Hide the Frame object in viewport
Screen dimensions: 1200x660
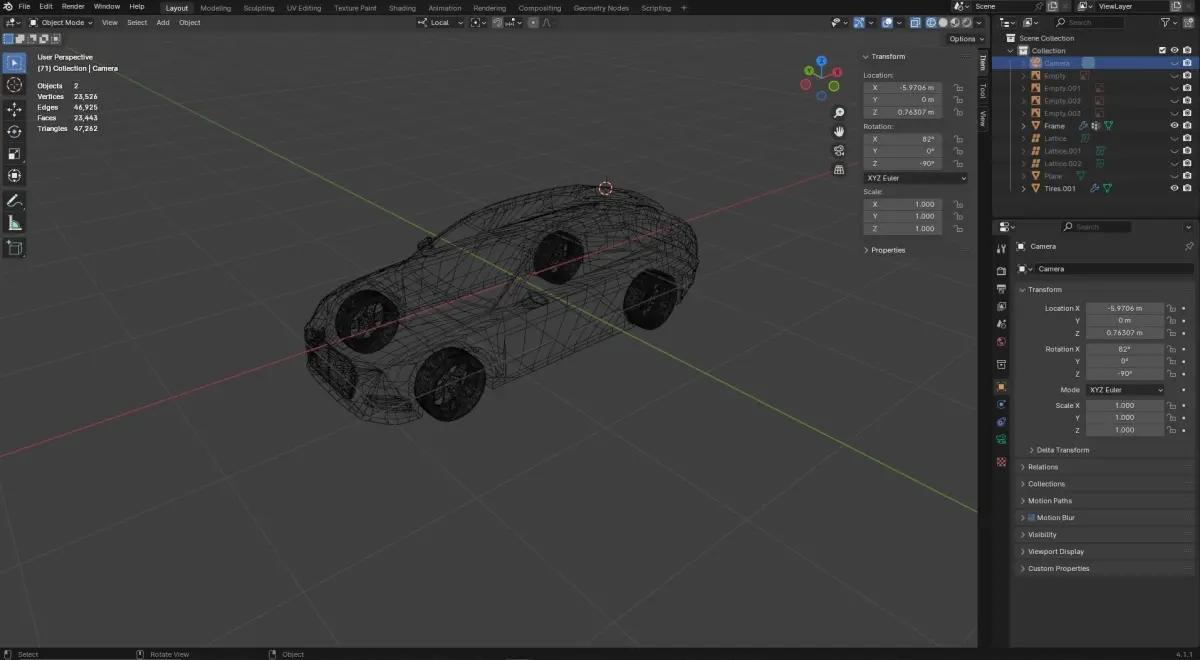(x=1175, y=126)
